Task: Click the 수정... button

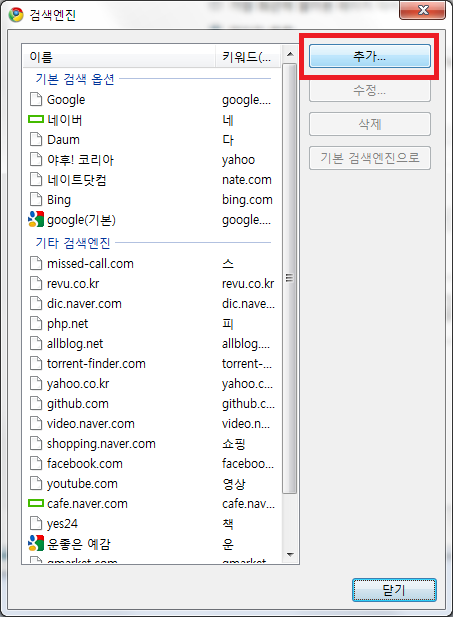Action: pos(370,91)
